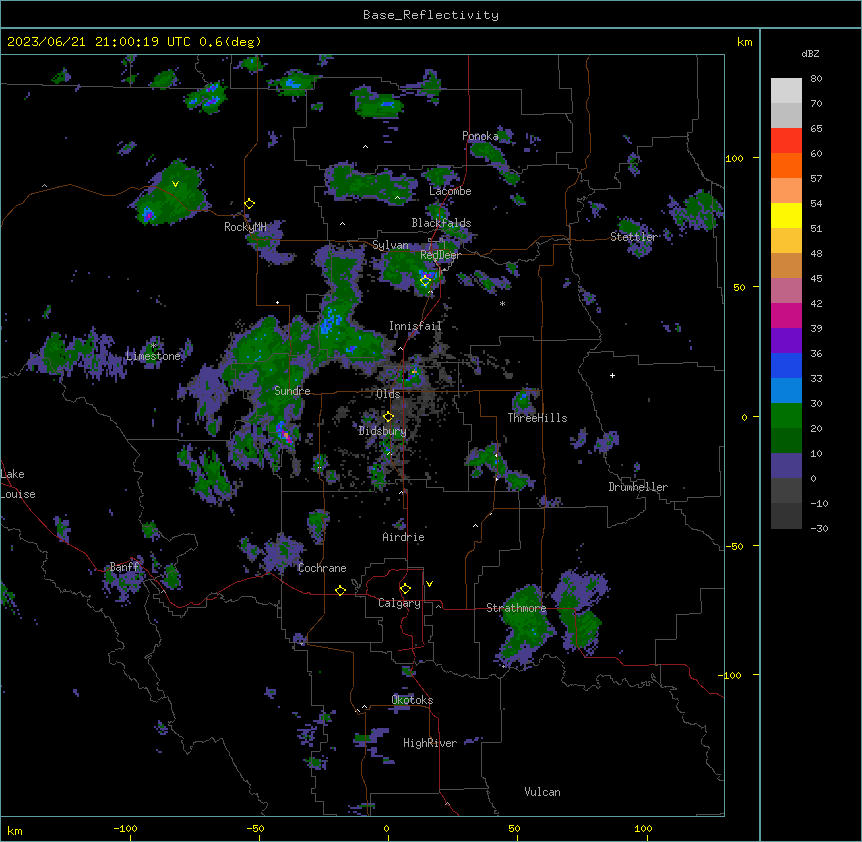Select the yellow 51-54 dBZ legend swatch
This screenshot has height=842, width=862.
click(786, 215)
